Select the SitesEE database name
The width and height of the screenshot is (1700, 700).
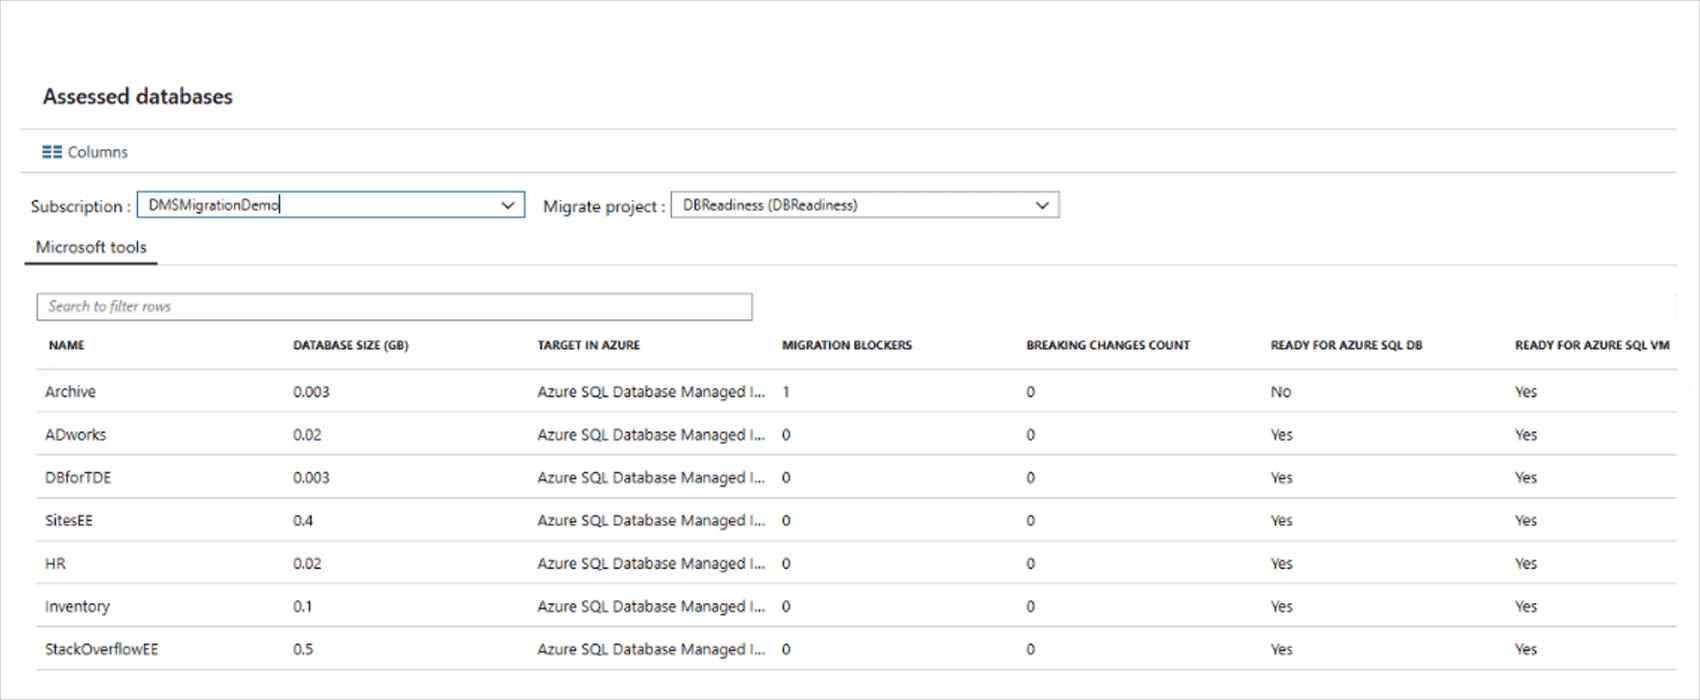pyautogui.click(x=69, y=521)
